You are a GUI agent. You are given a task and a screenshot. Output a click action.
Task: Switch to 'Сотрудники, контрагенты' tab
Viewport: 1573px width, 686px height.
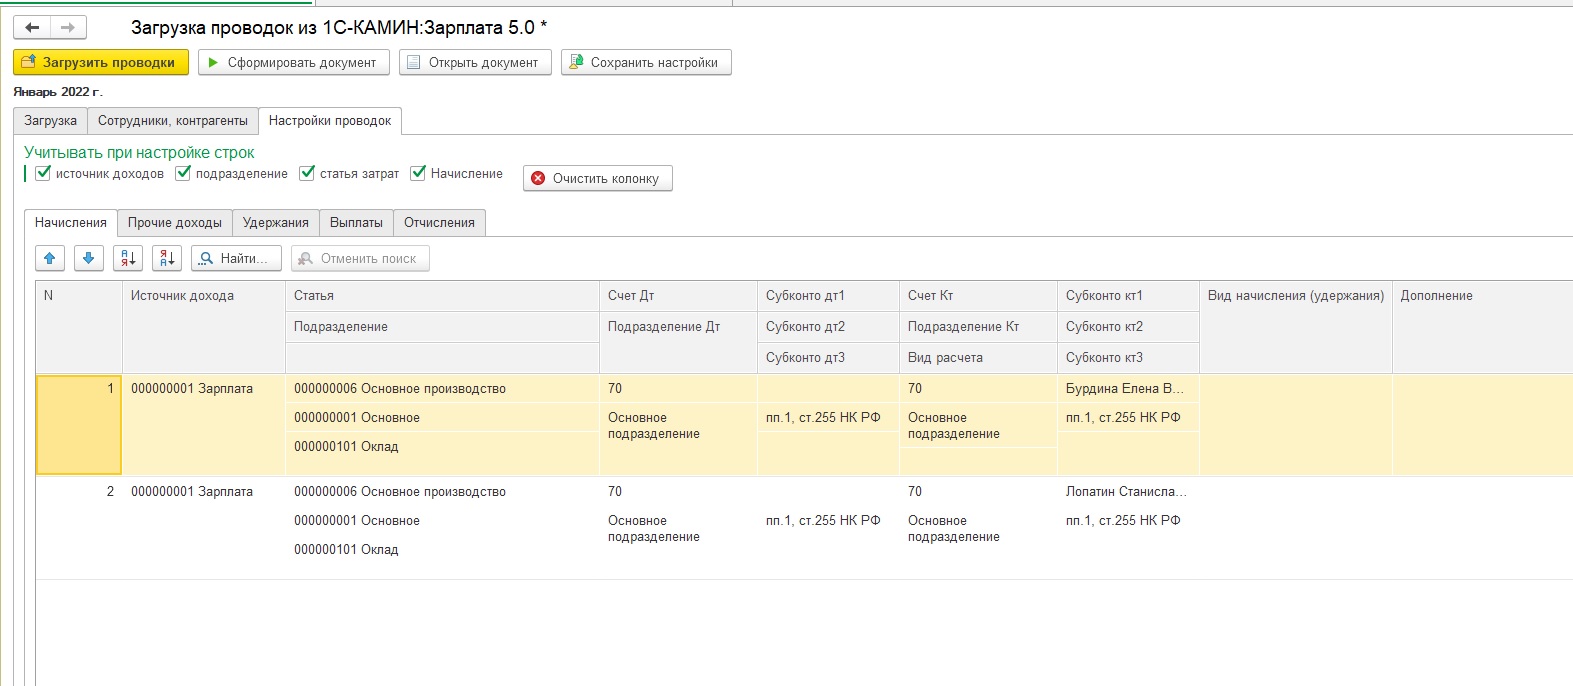(x=173, y=120)
